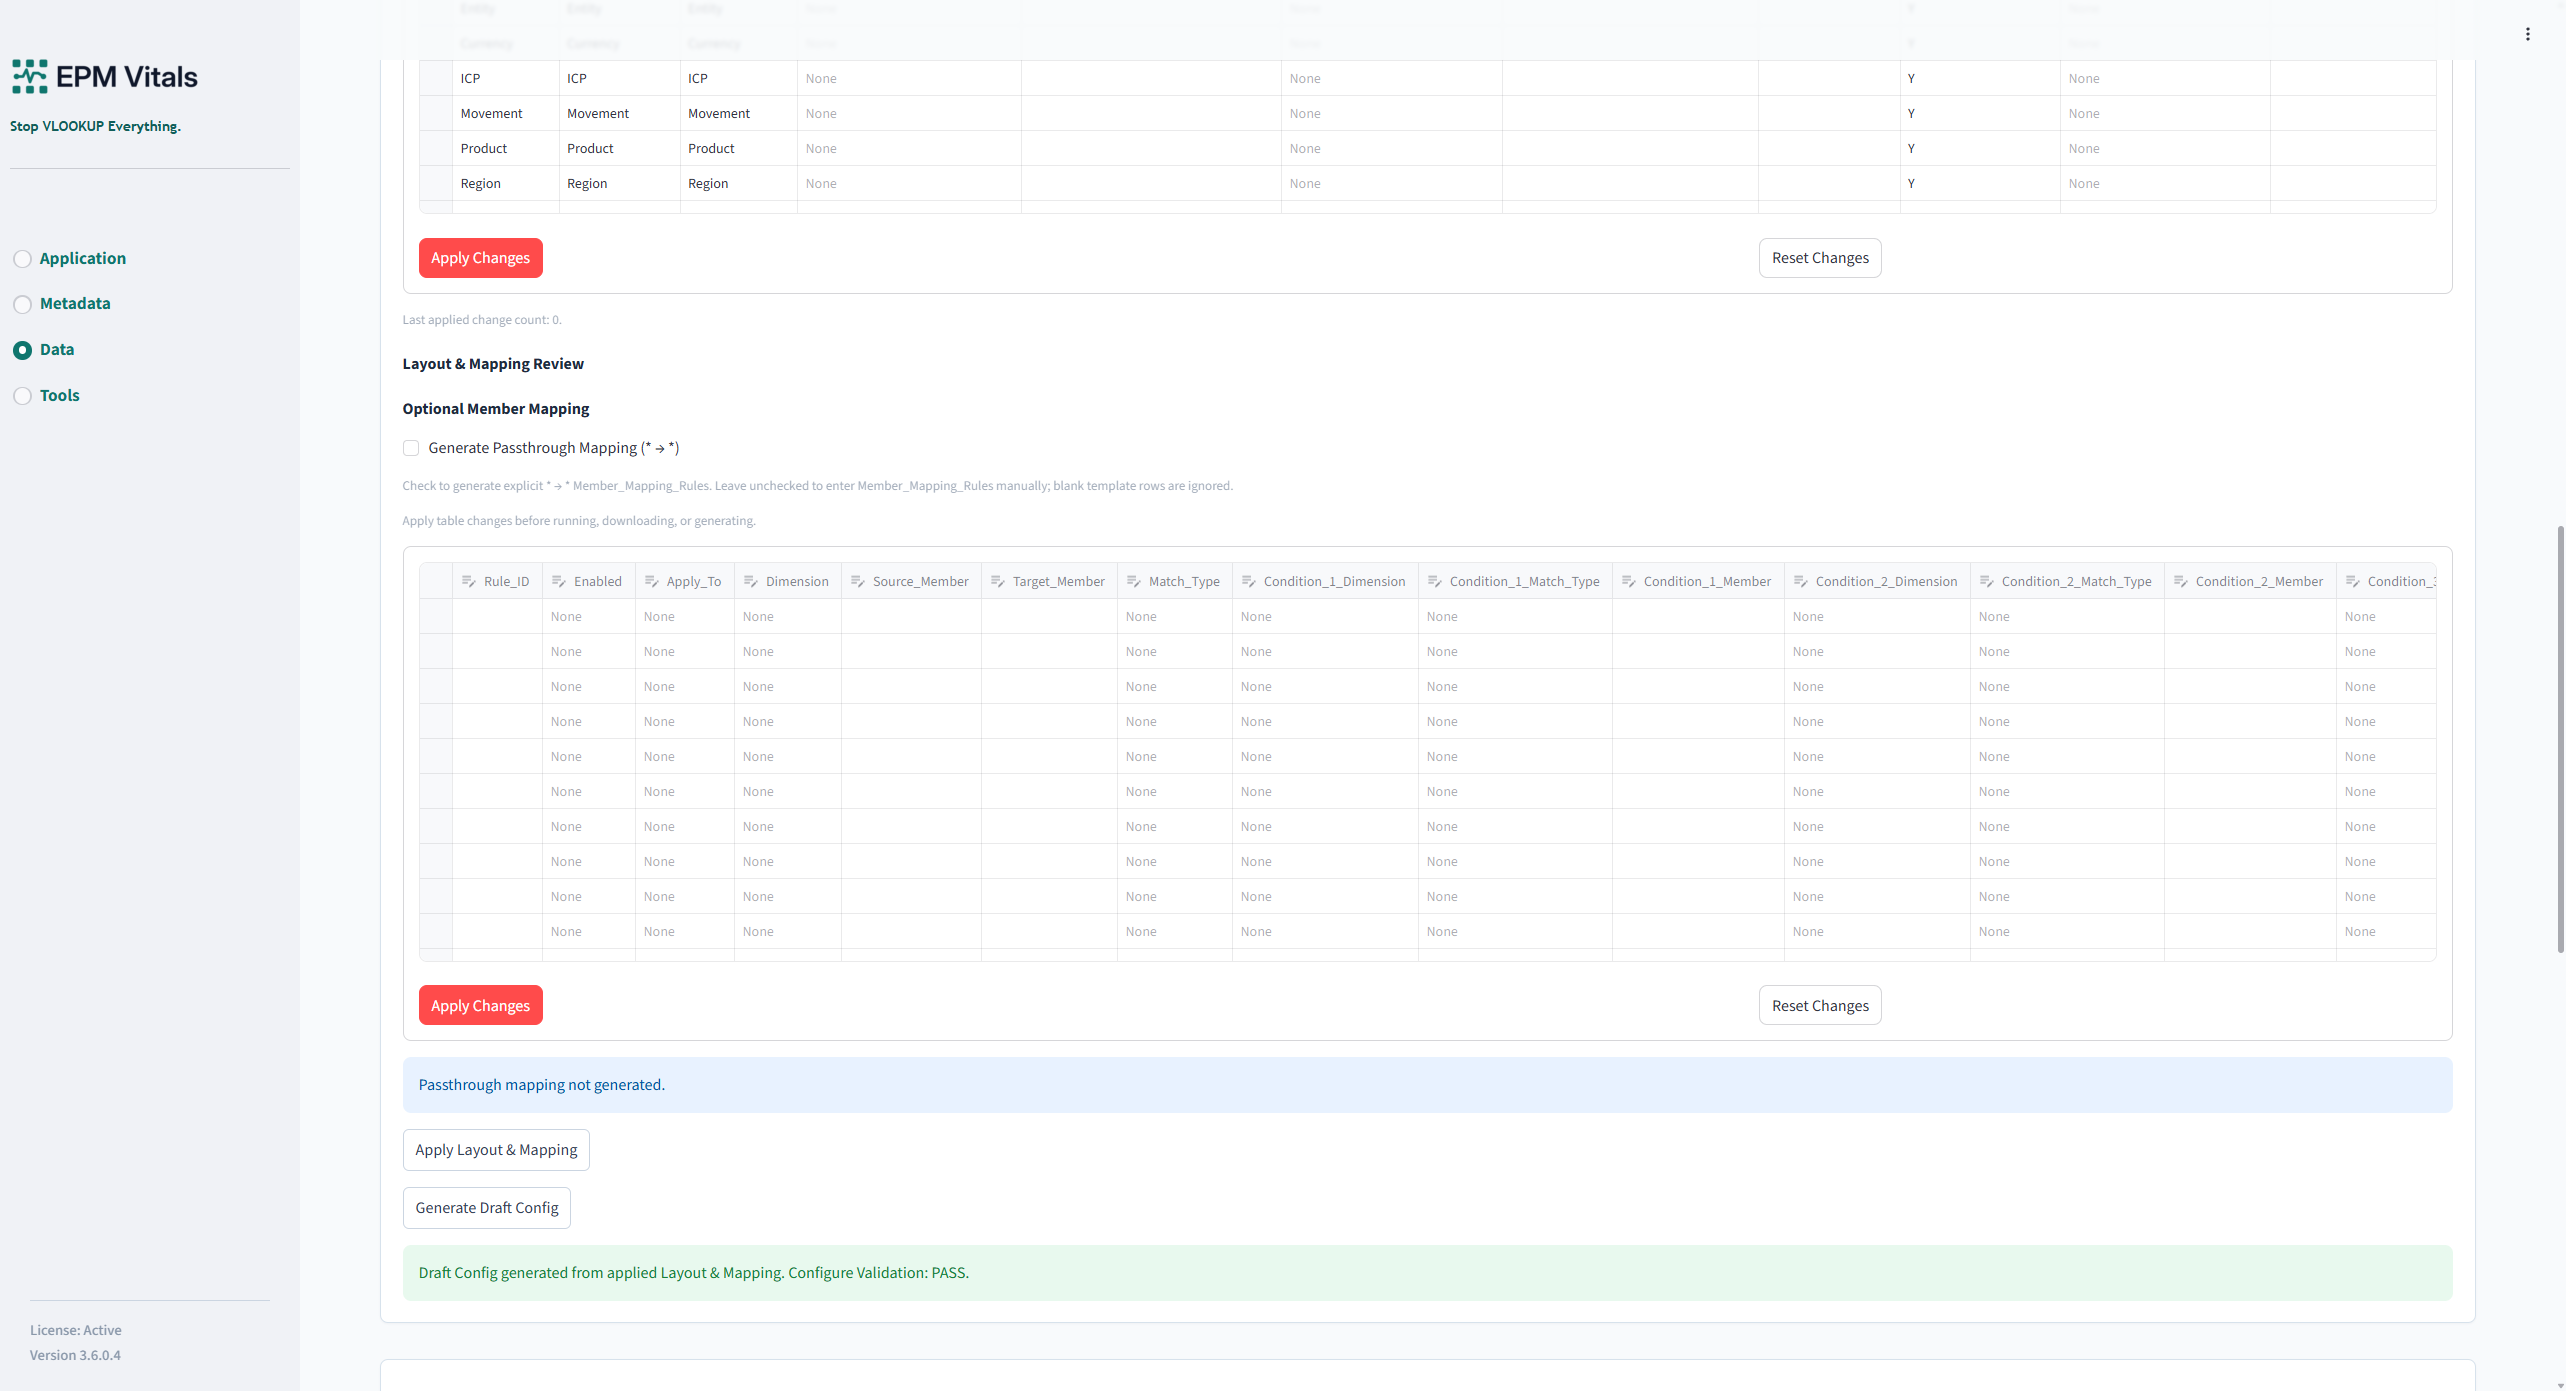Viewport: 2566px width, 1391px height.
Task: Click the Apply Layout & Mapping button
Action: [x=496, y=1150]
